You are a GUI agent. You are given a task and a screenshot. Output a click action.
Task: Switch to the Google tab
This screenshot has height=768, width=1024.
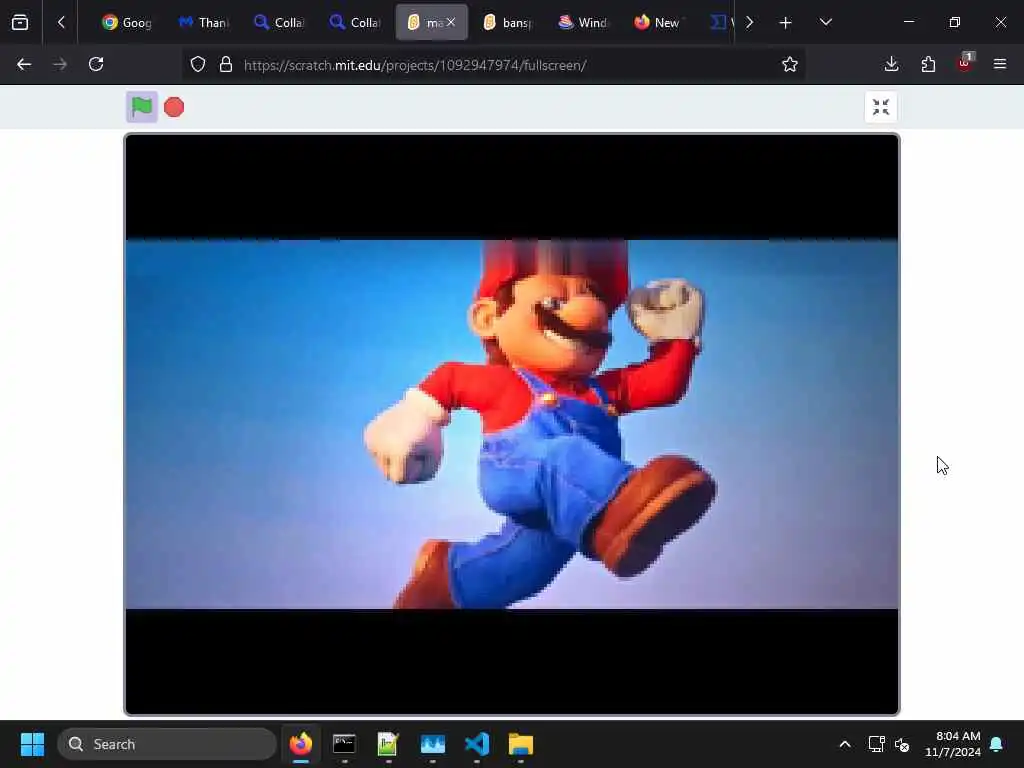[x=127, y=22]
